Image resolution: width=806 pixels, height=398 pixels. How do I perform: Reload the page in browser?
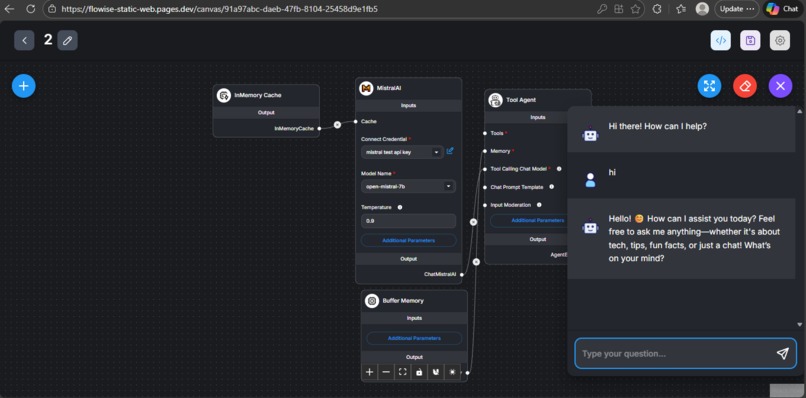tap(30, 9)
